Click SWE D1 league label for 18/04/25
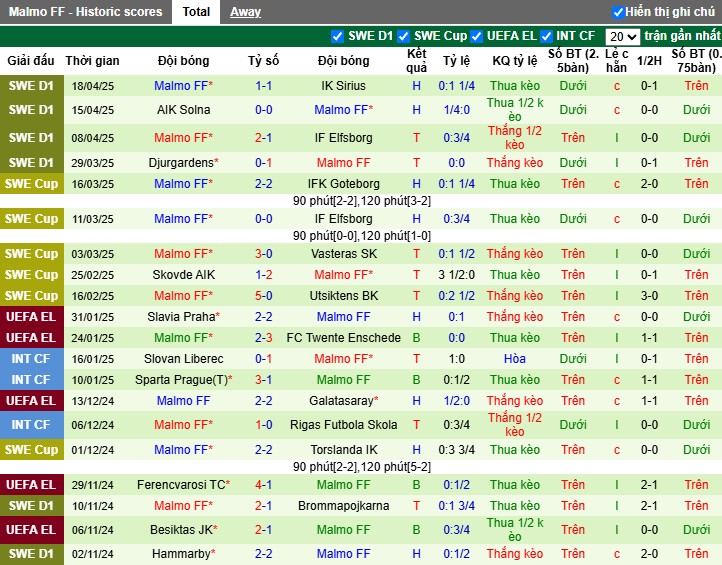The height and width of the screenshot is (565, 722). 31,86
